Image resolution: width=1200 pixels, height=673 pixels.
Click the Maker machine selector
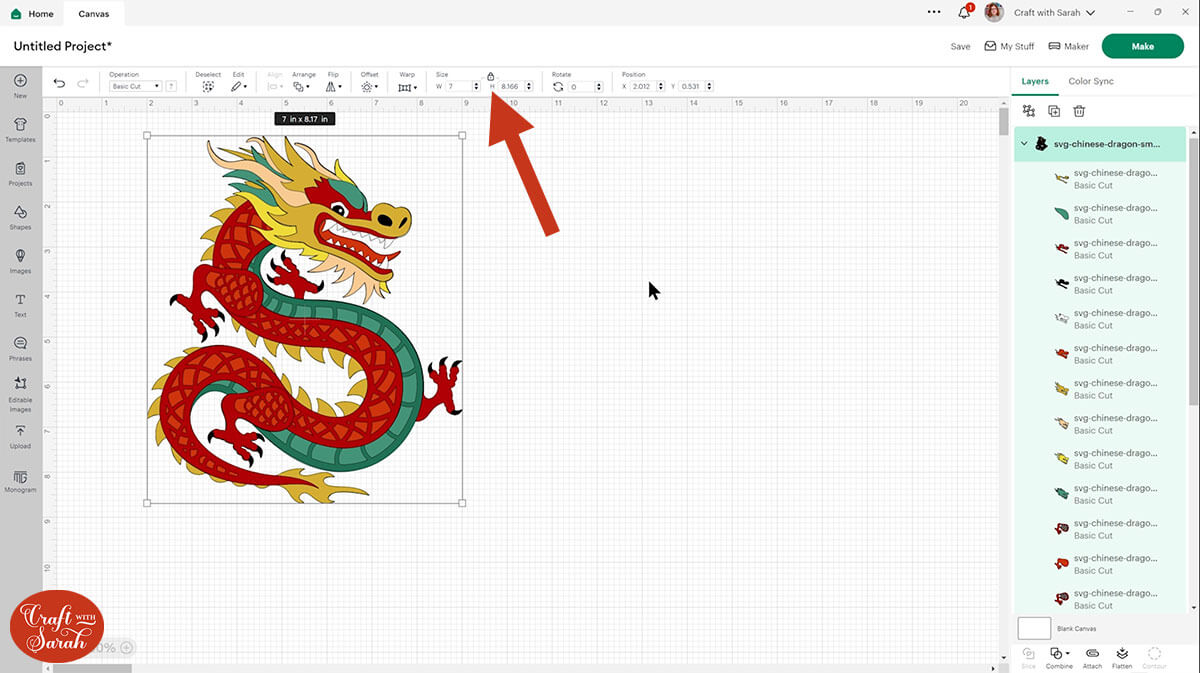click(x=1069, y=46)
